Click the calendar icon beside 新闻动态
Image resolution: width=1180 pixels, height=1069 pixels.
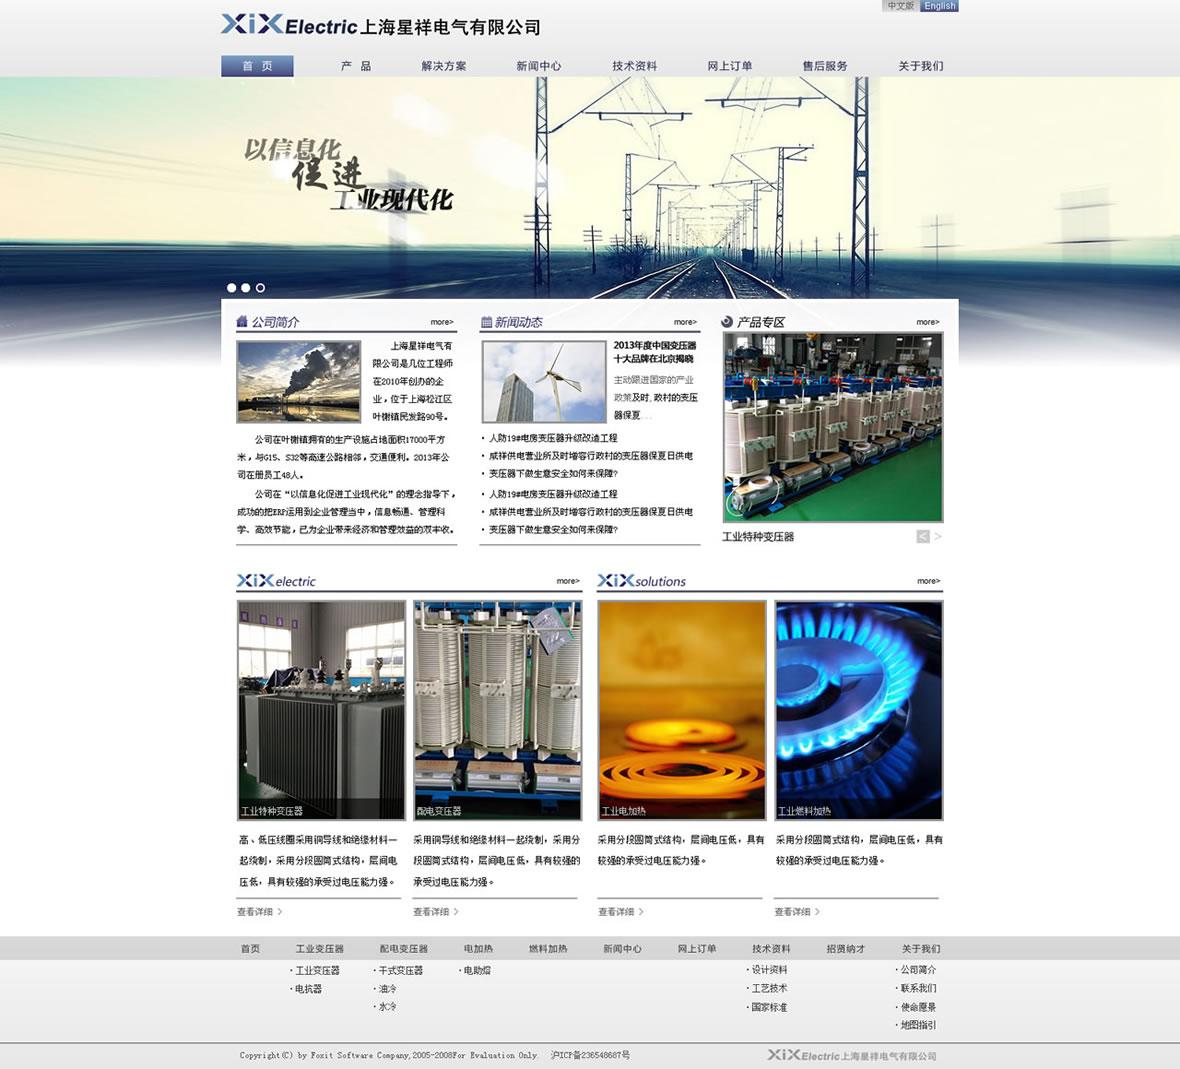[486, 322]
